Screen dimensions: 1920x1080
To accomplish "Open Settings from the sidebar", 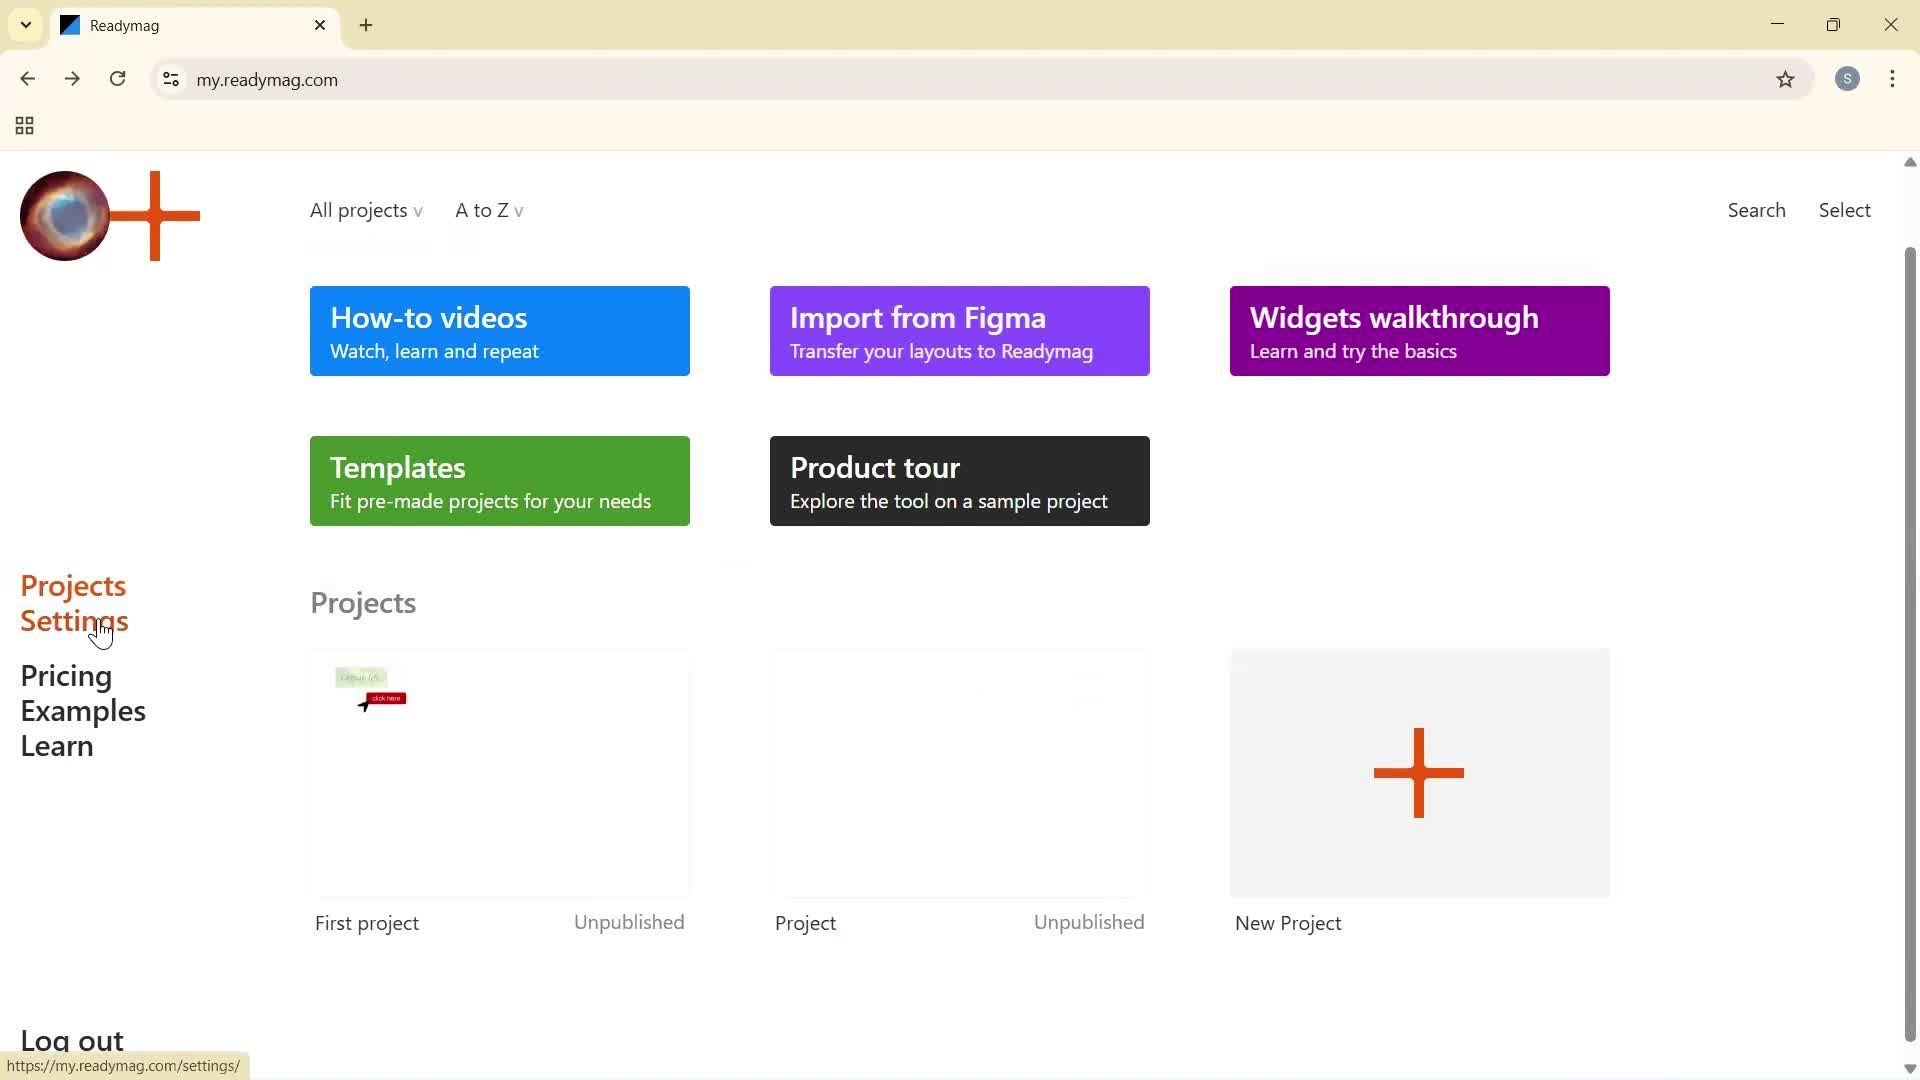I will [x=74, y=620].
